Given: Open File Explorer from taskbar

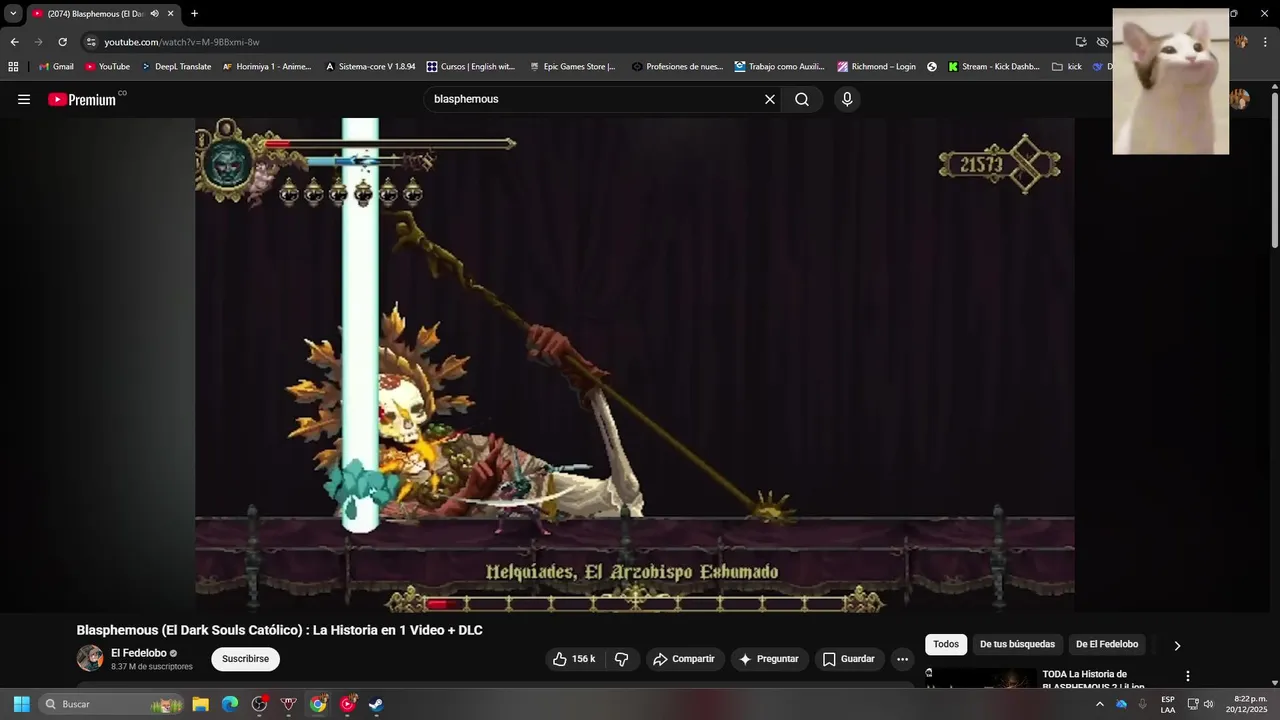Looking at the screenshot, I should [200, 704].
